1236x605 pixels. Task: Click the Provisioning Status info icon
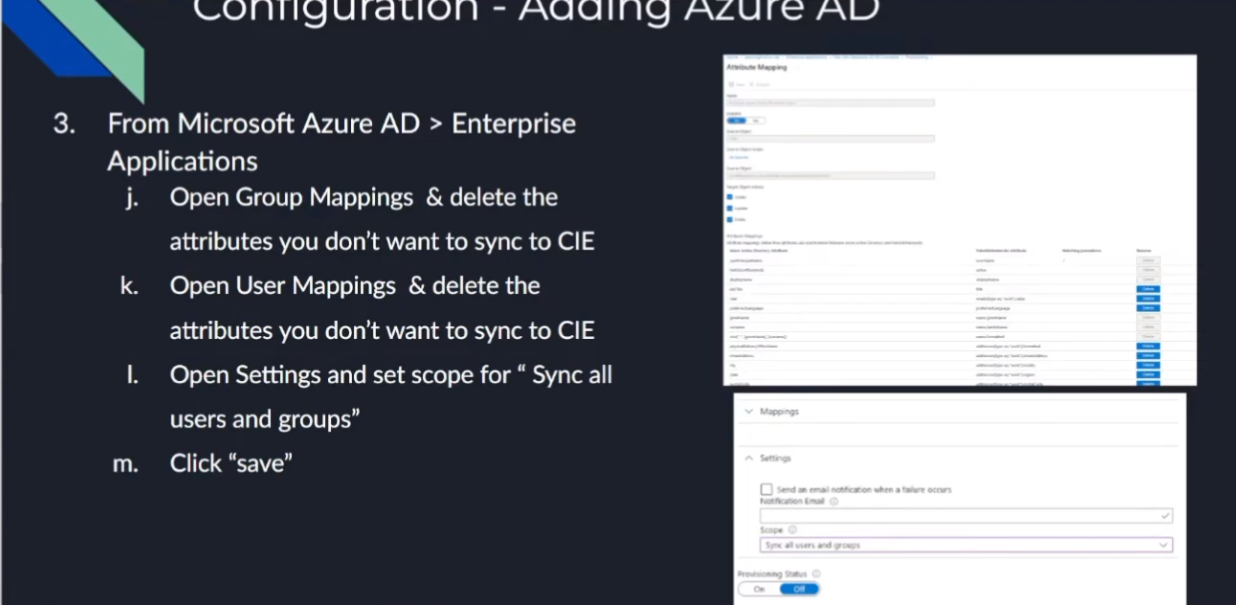816,574
